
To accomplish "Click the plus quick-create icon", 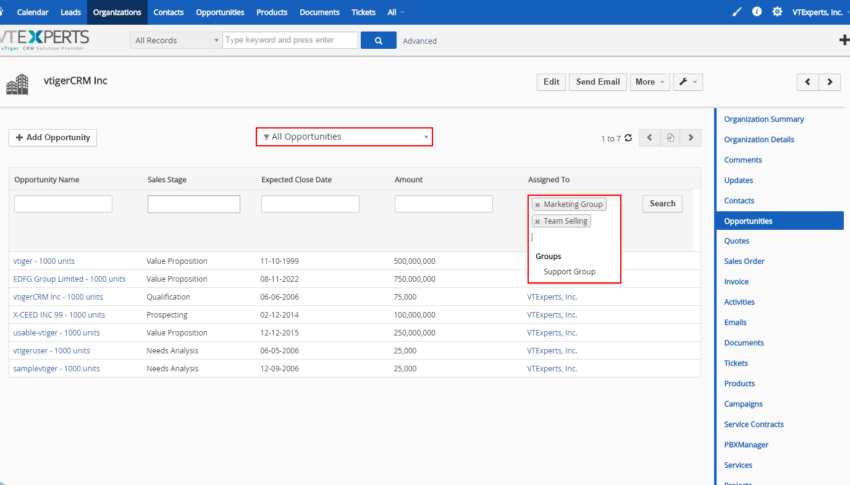I will click(844, 40).
